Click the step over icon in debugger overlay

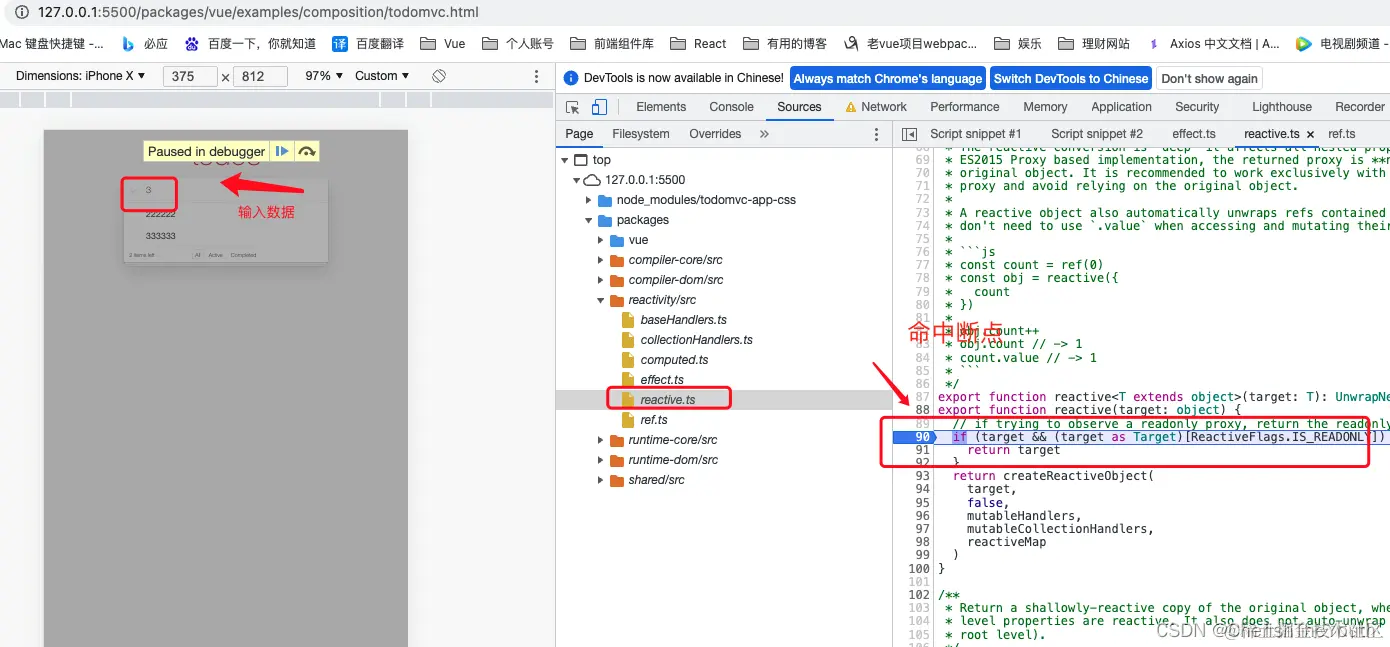tap(307, 151)
